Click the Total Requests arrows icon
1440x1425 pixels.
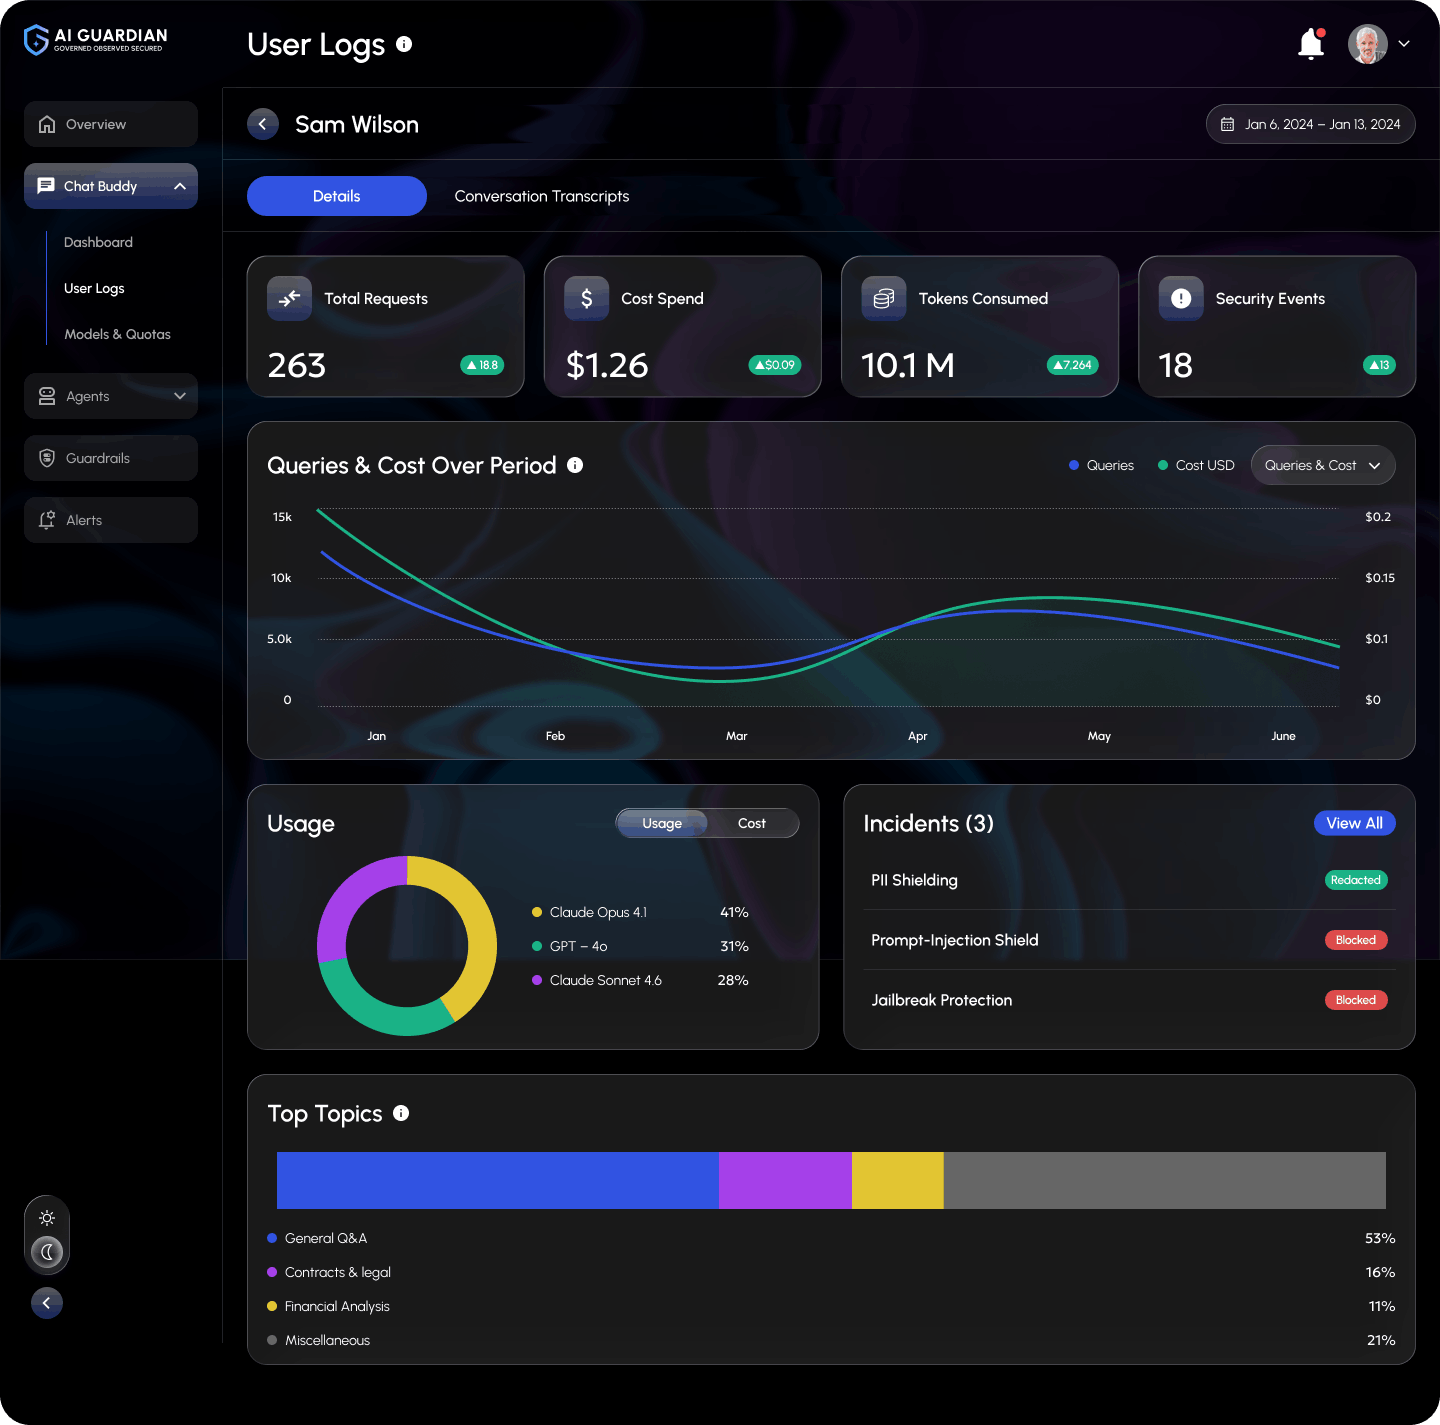click(289, 298)
